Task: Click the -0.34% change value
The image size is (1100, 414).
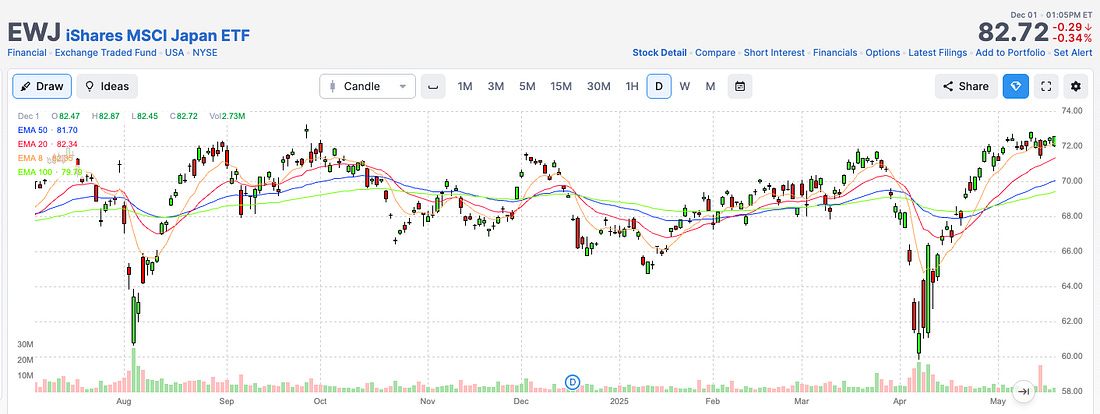Action: click(x=1073, y=38)
